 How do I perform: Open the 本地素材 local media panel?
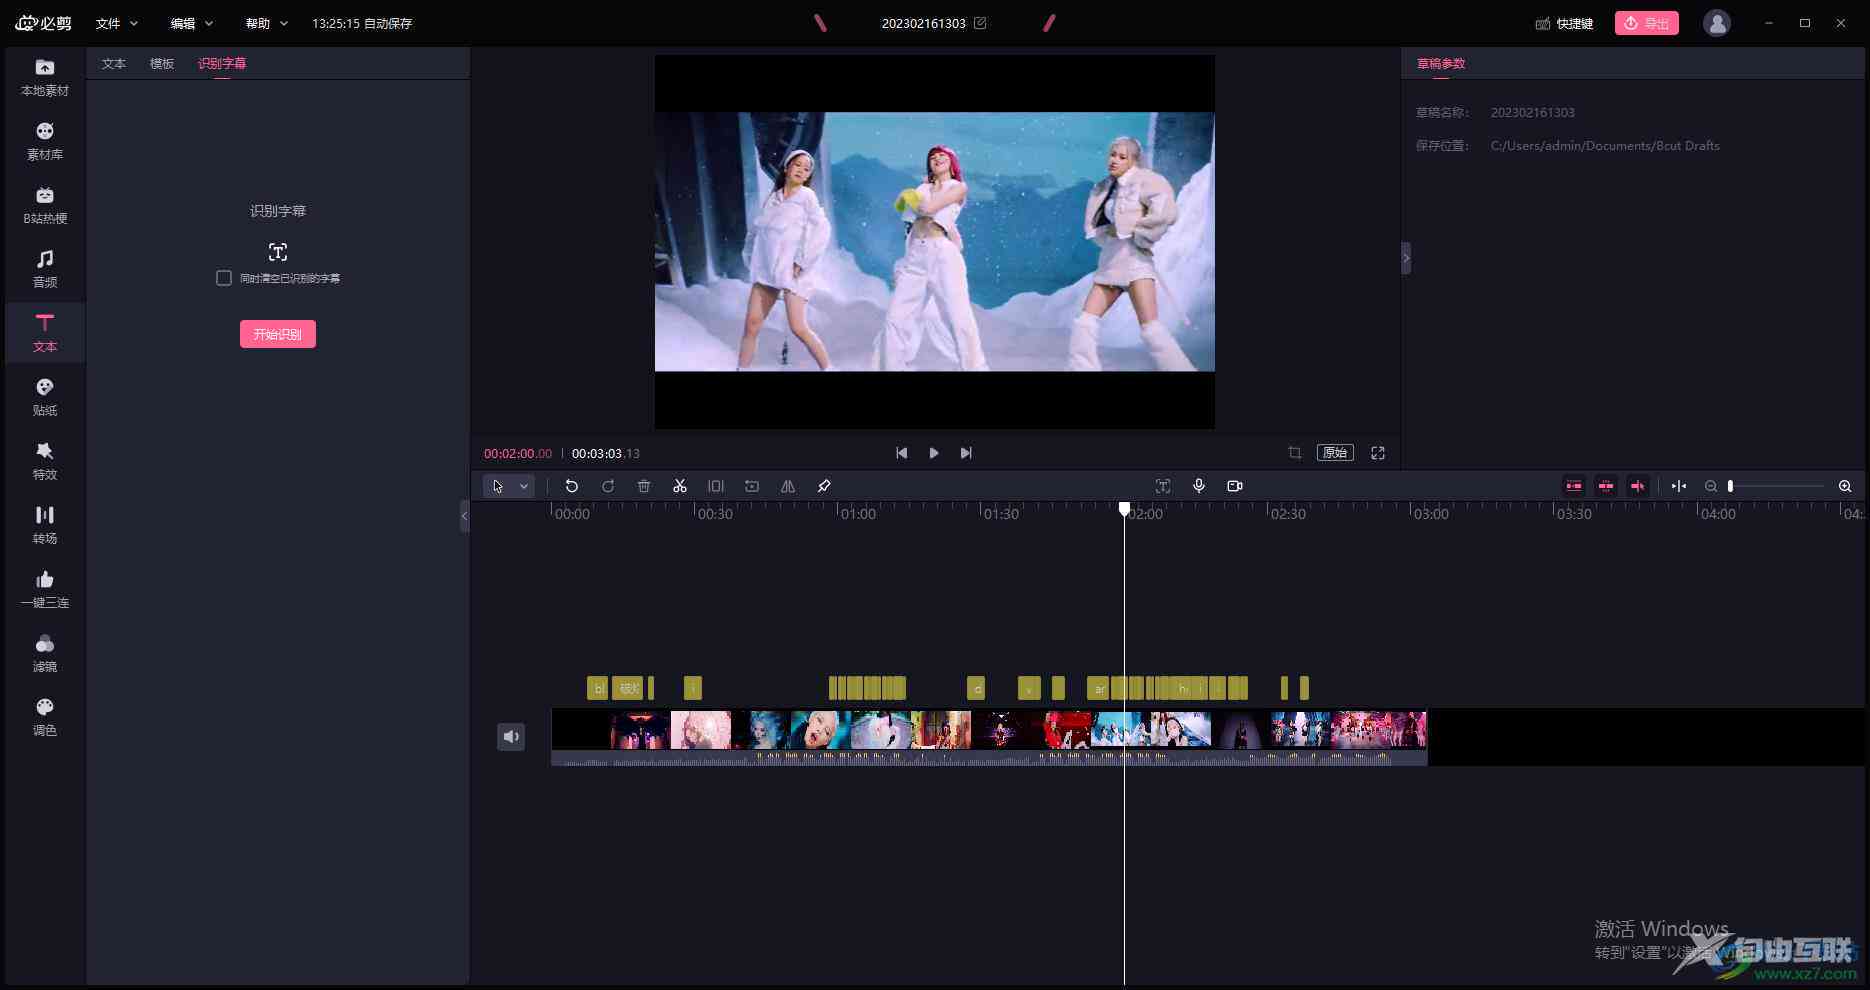coord(45,77)
